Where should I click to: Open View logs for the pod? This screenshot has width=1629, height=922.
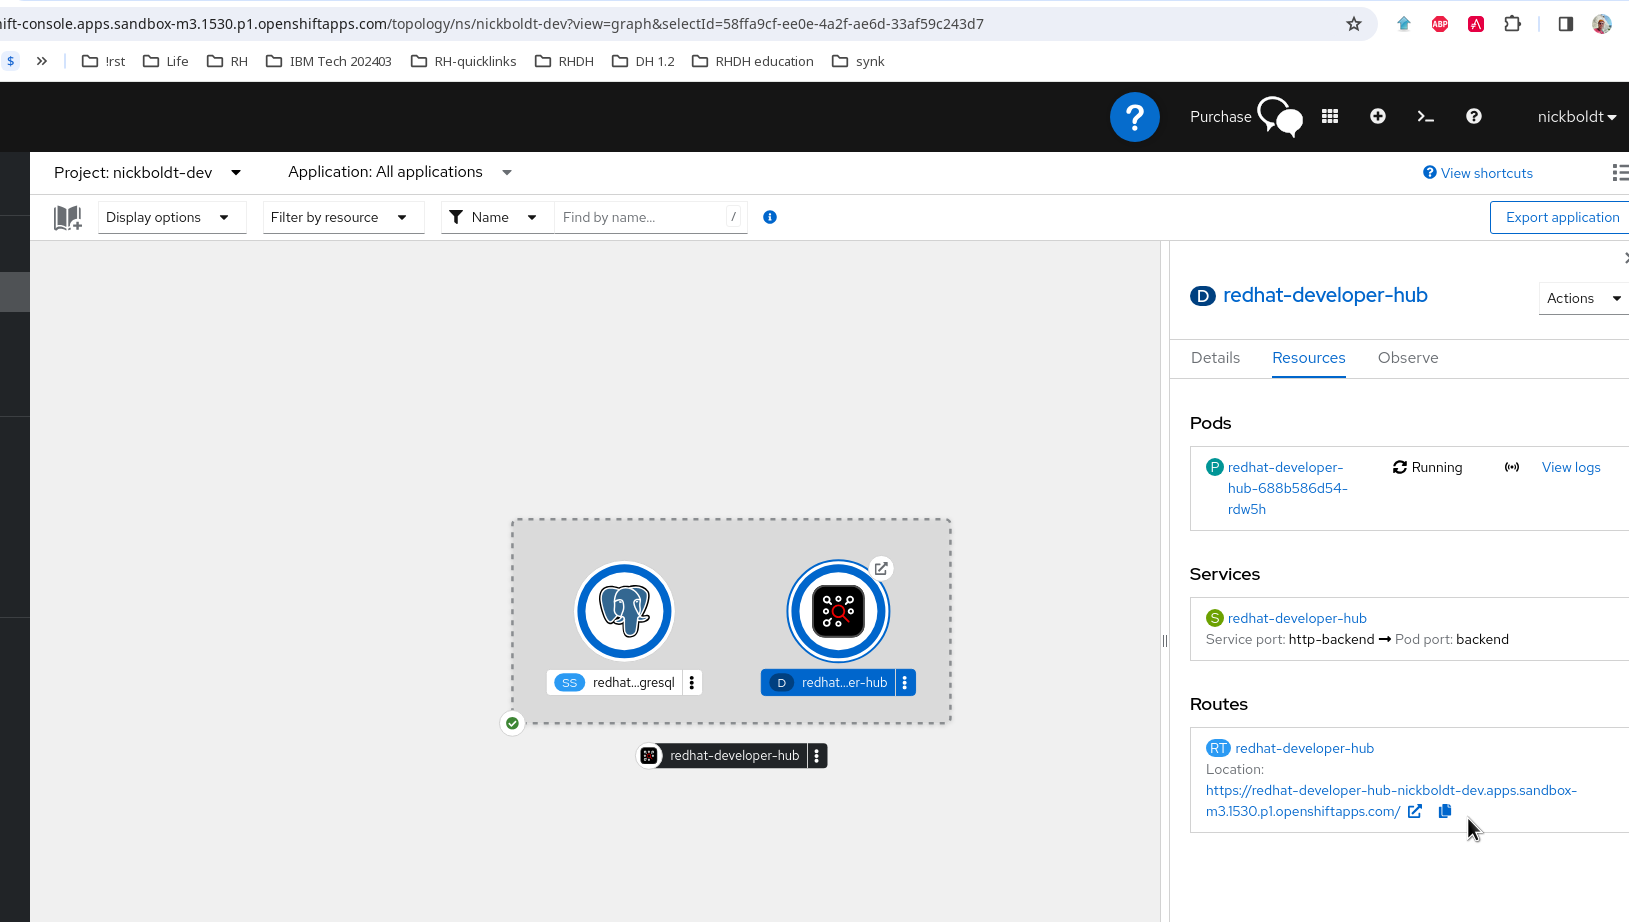coord(1570,467)
